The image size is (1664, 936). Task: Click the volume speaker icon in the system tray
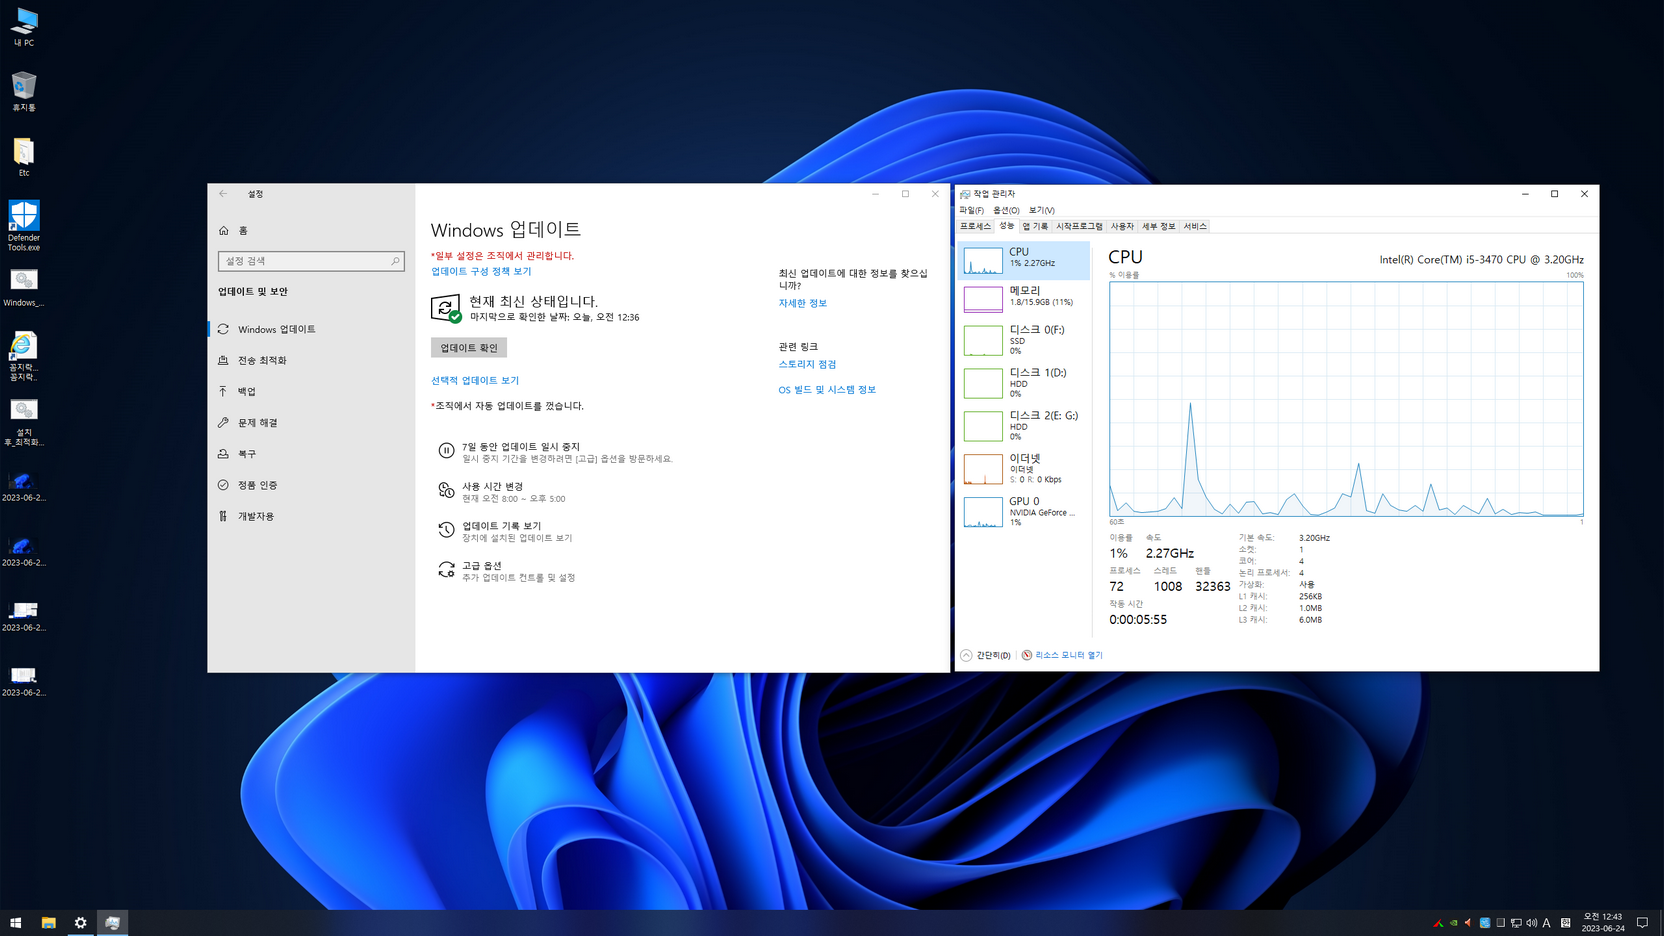(1531, 923)
